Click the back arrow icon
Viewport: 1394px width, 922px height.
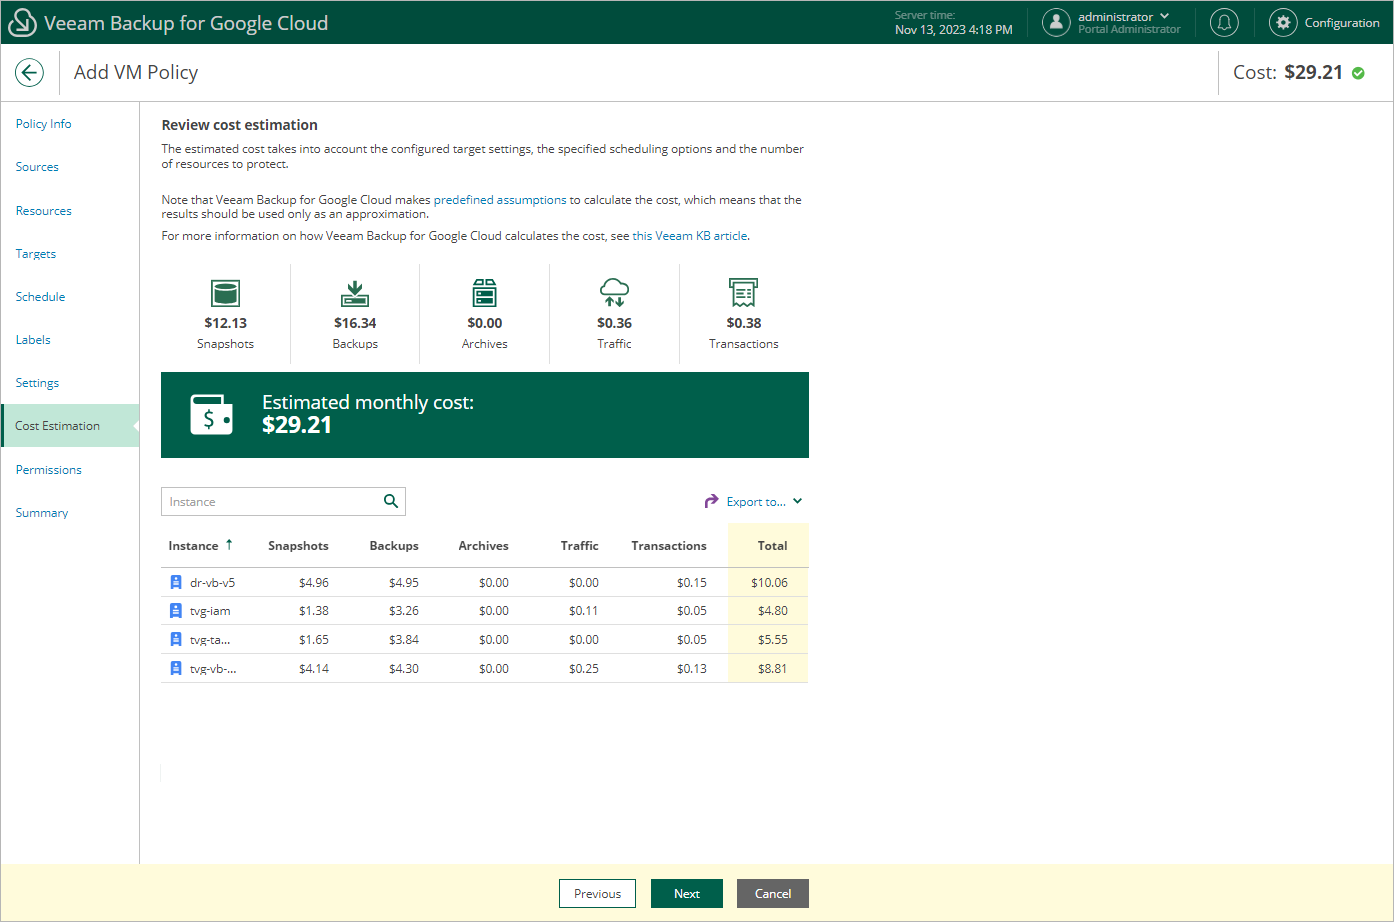click(29, 72)
